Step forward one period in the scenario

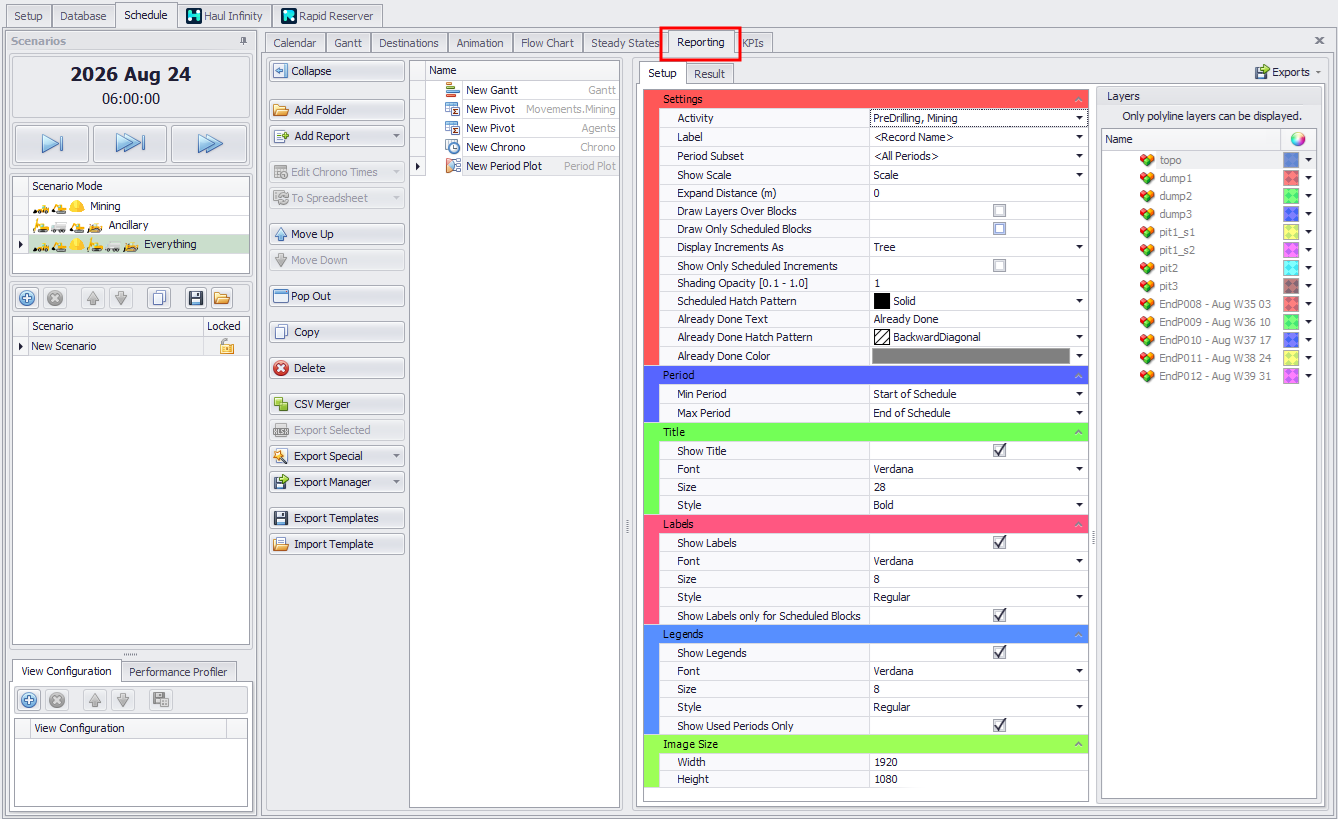click(x=52, y=144)
